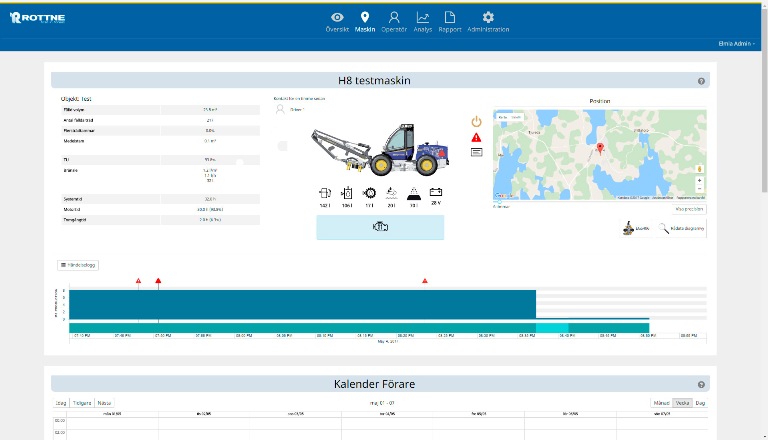This screenshot has height=440, width=768.
Task: Open the Översikt overview page
Action: tap(337, 21)
